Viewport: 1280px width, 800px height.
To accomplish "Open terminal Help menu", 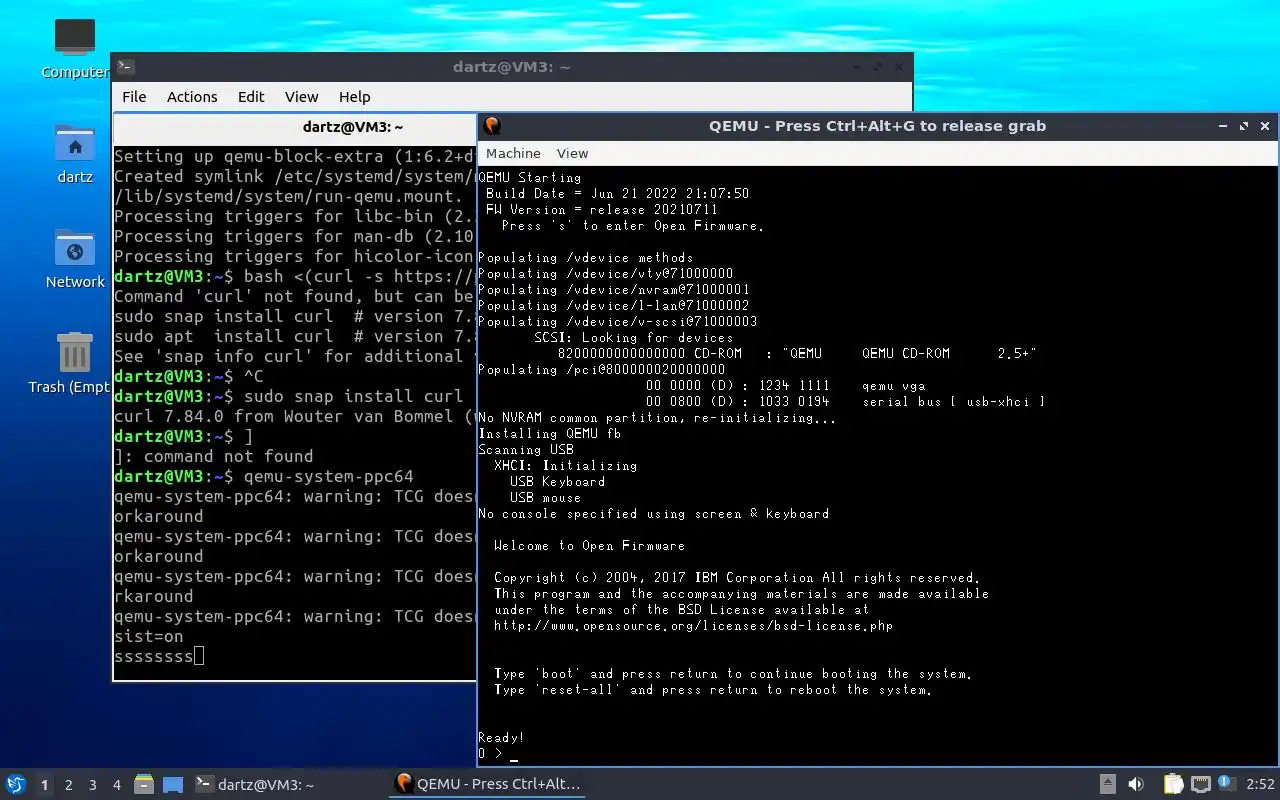I will point(354,97).
